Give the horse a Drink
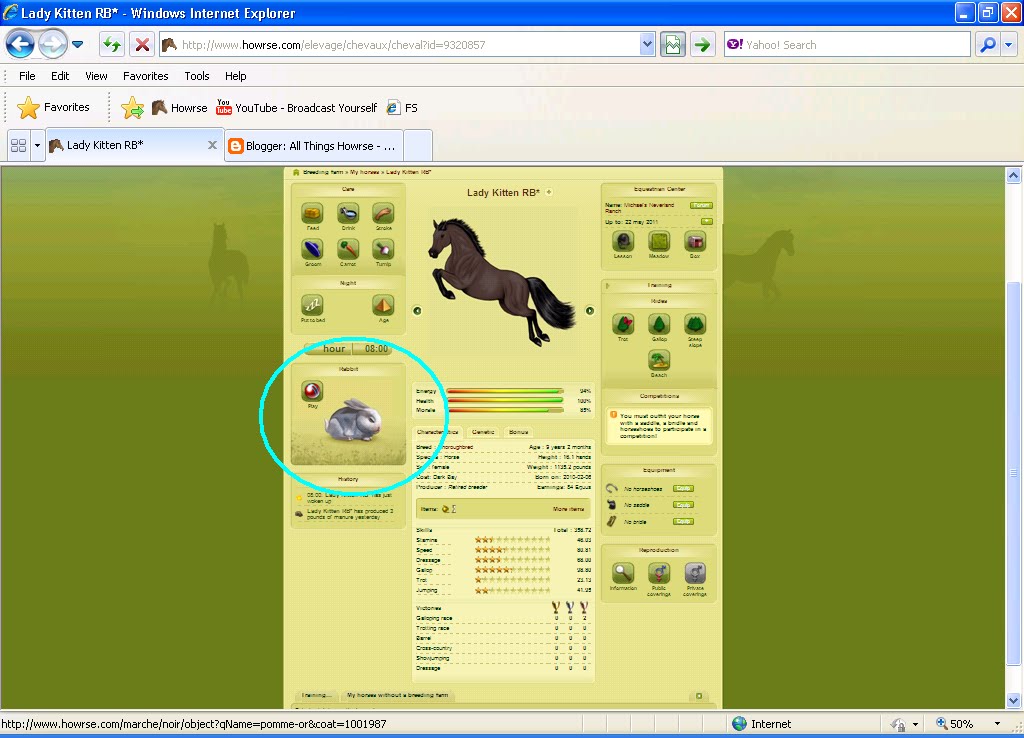Viewport: 1024px width, 738px height. [348, 213]
